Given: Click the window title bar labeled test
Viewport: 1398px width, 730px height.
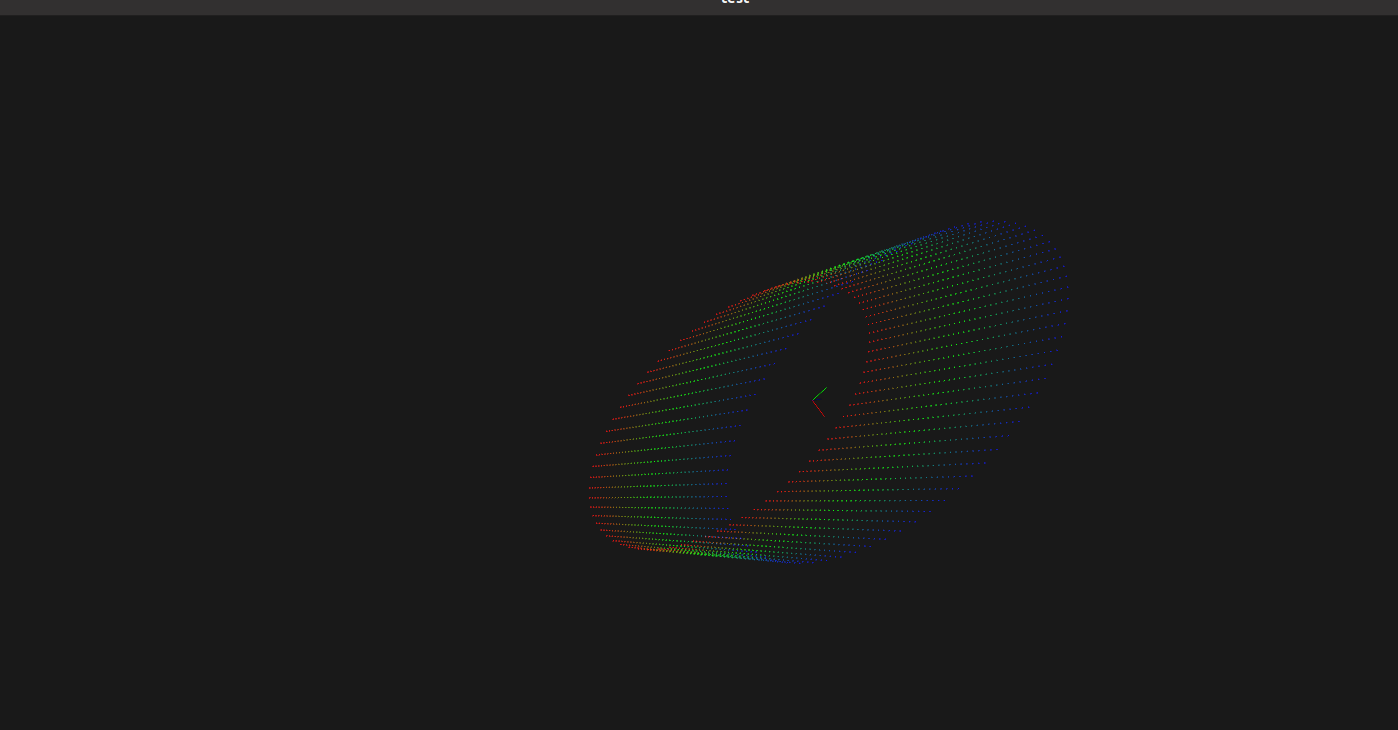Looking at the screenshot, I should tap(699, 6).
